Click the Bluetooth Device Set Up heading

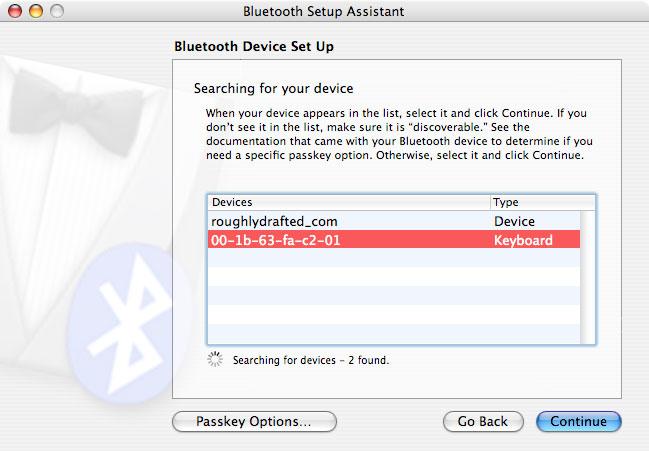tap(254, 46)
